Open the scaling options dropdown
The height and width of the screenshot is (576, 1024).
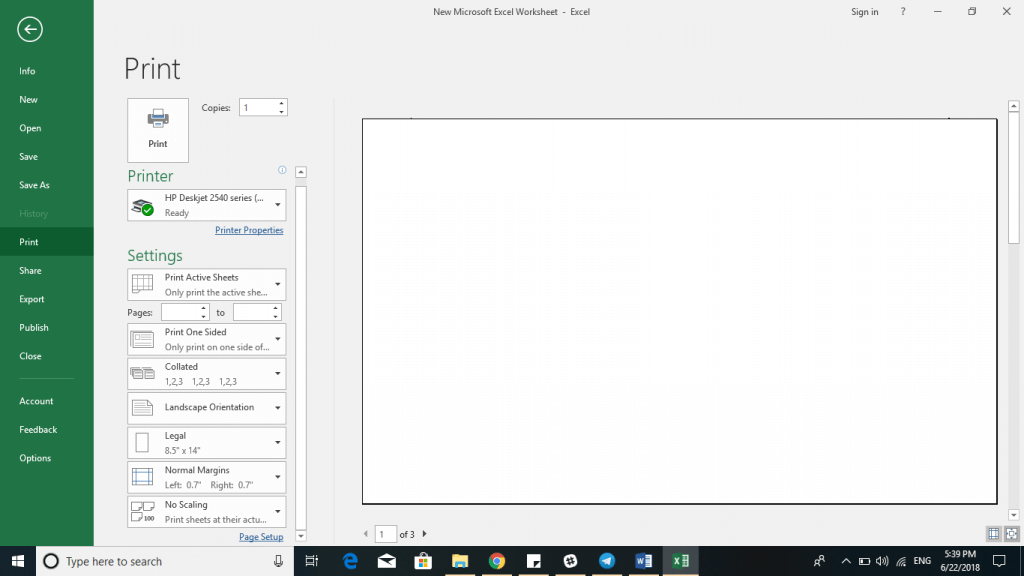[277, 511]
